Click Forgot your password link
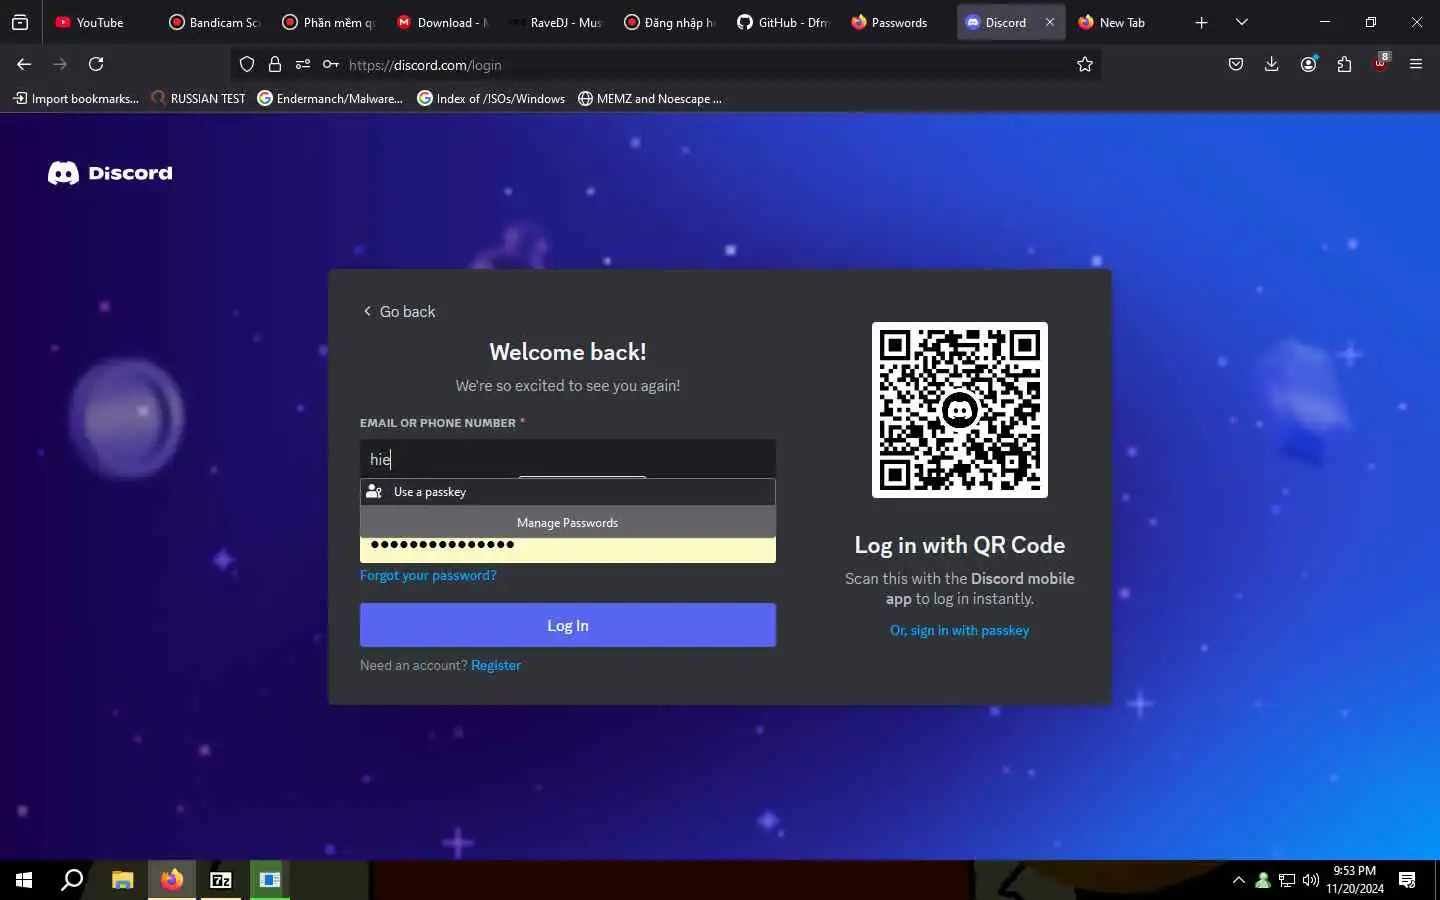The height and width of the screenshot is (900, 1440). pos(428,575)
